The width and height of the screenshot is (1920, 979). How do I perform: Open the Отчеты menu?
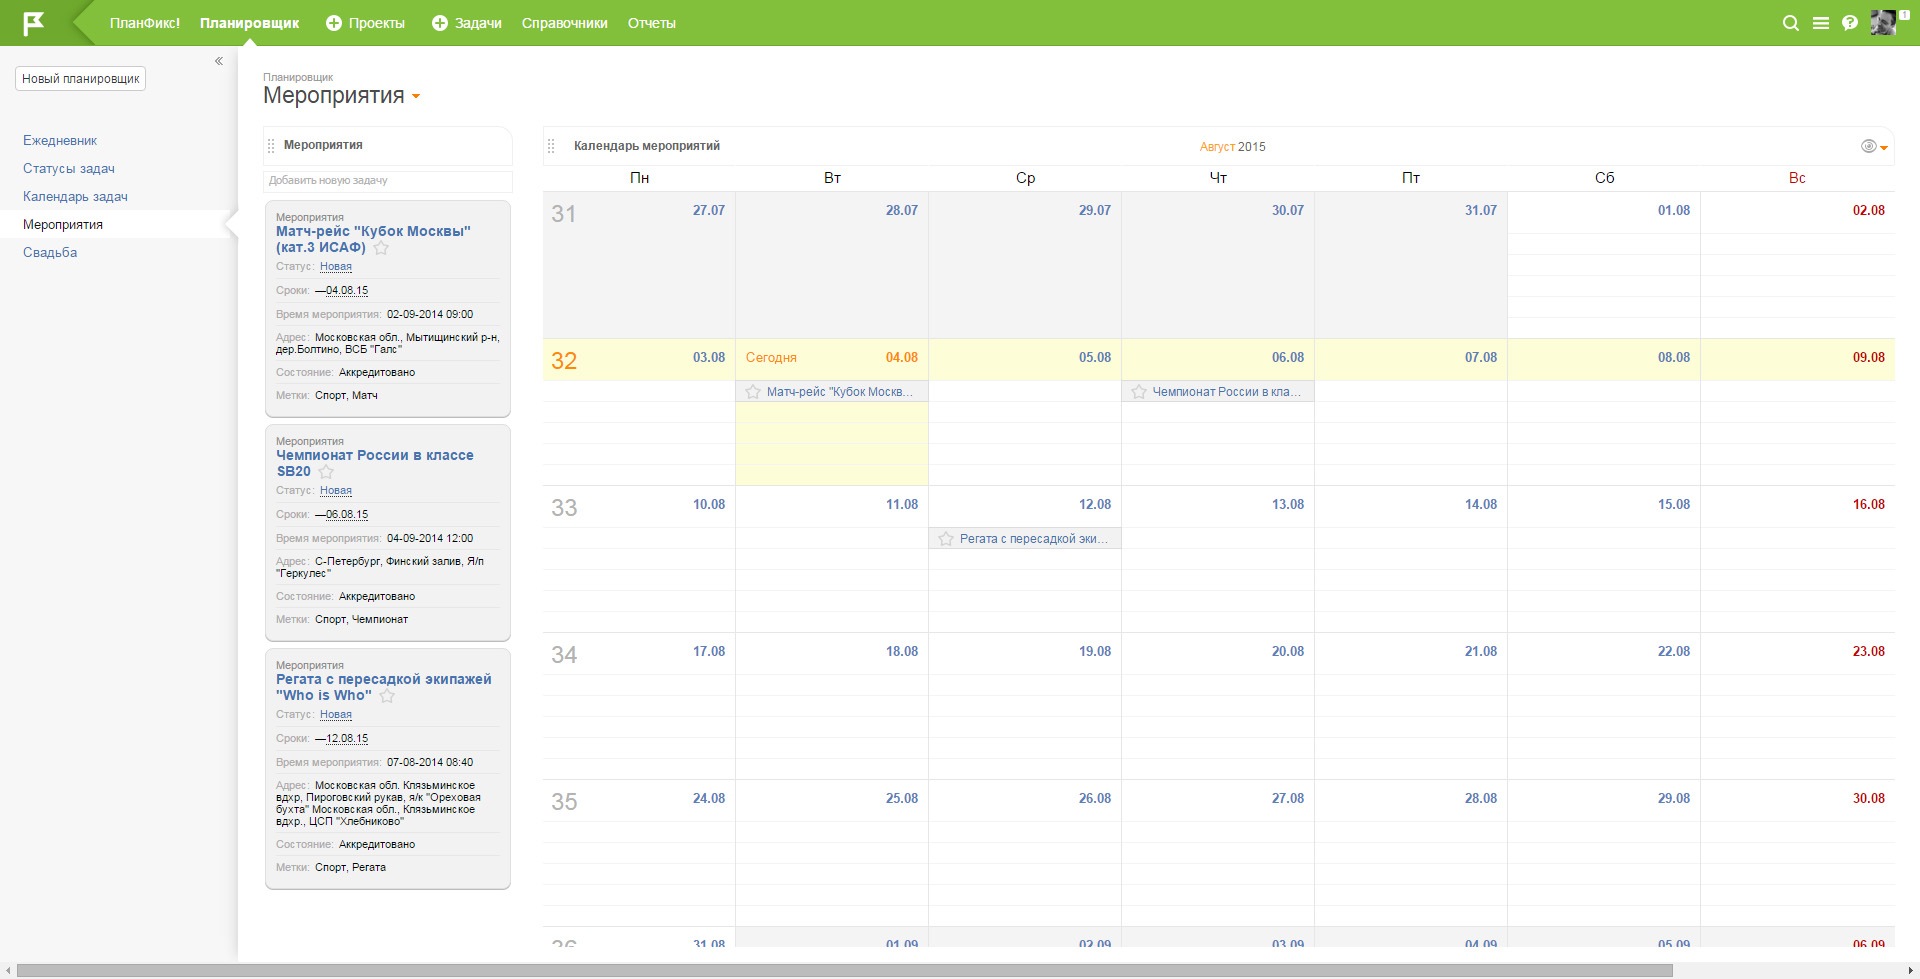tap(652, 23)
